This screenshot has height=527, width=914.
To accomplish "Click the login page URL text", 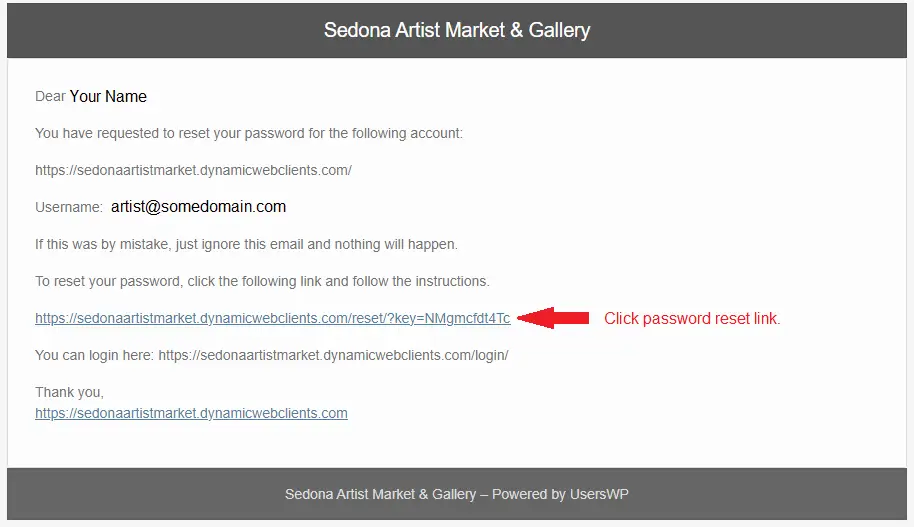I will (x=333, y=356).
